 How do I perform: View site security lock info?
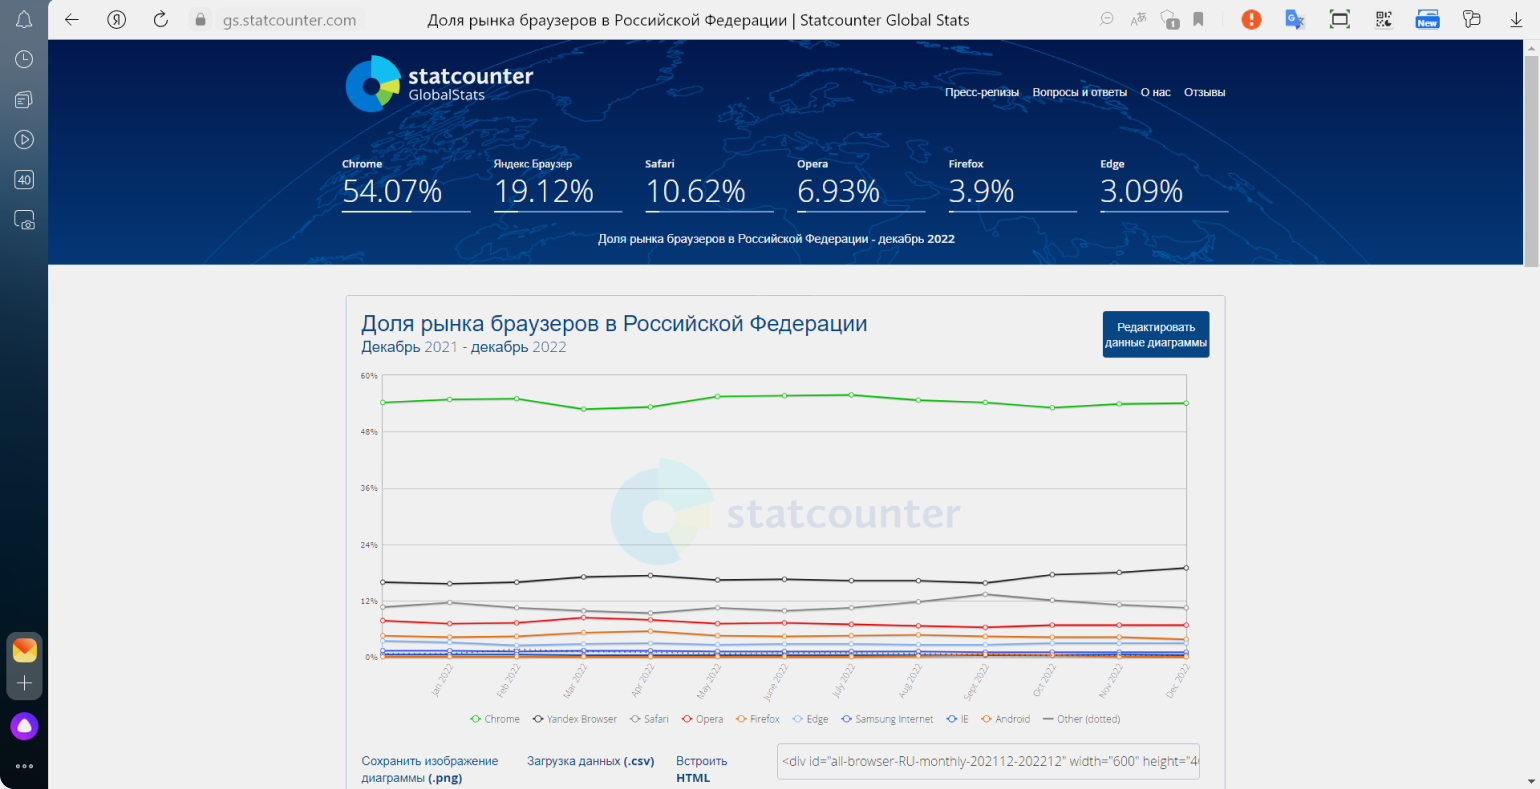click(200, 20)
